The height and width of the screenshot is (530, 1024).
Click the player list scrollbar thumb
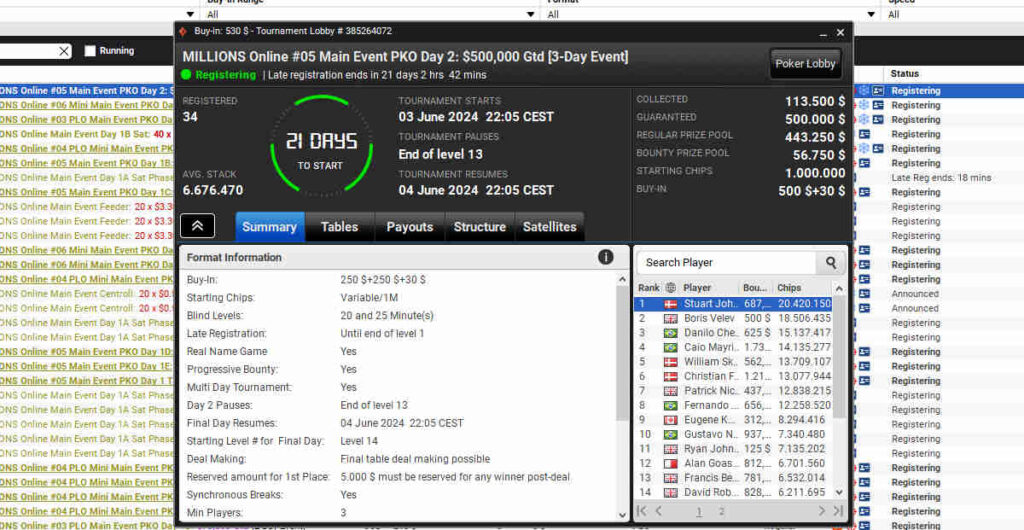[x=840, y=357]
